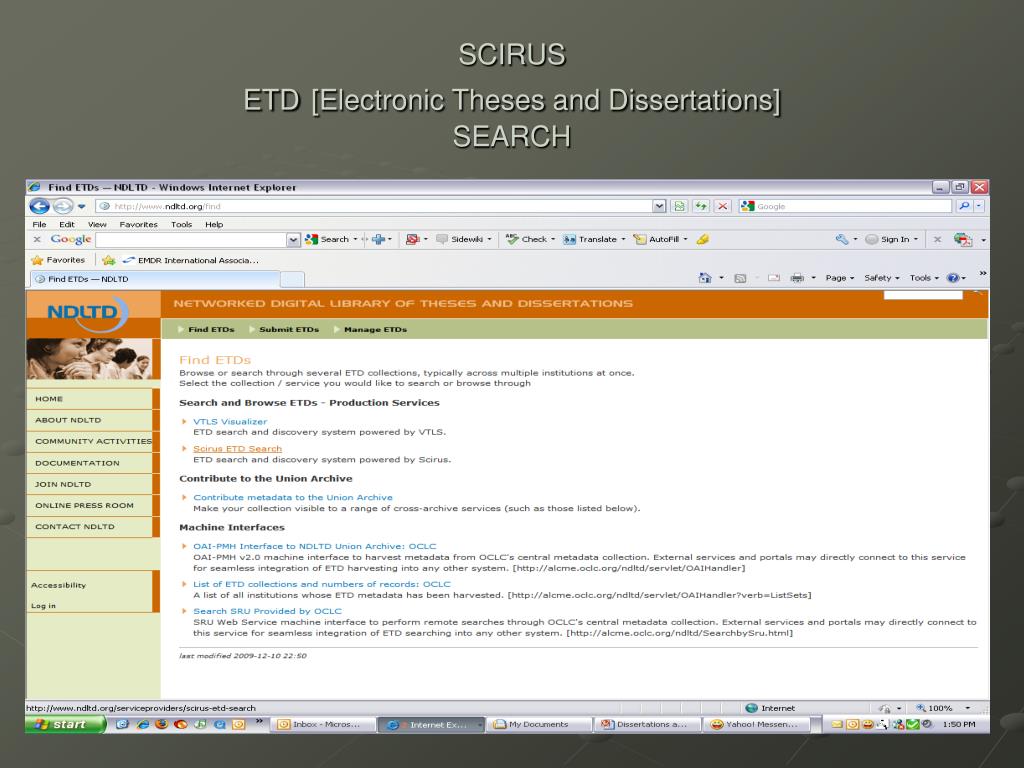The image size is (1024, 768).
Task: Open the View menu
Action: pyautogui.click(x=97, y=225)
